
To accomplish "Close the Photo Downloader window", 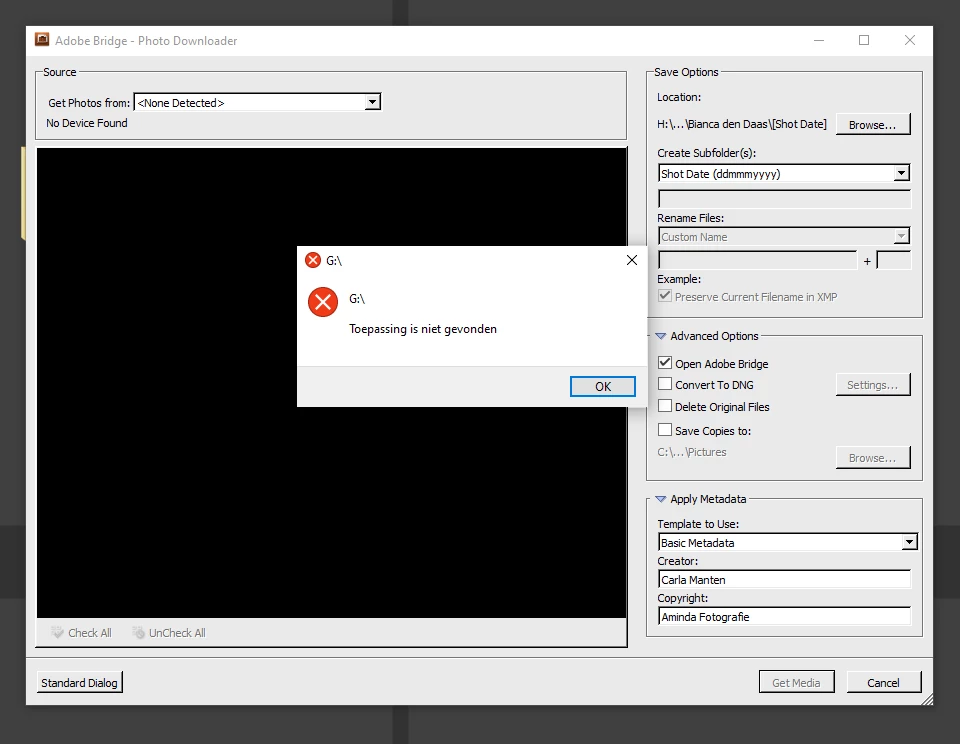I will pyautogui.click(x=910, y=40).
